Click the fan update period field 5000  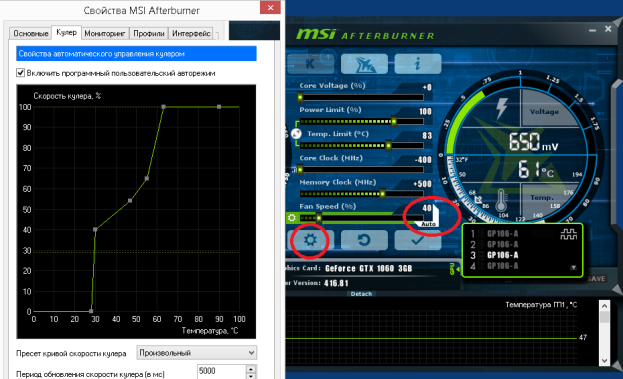221,371
